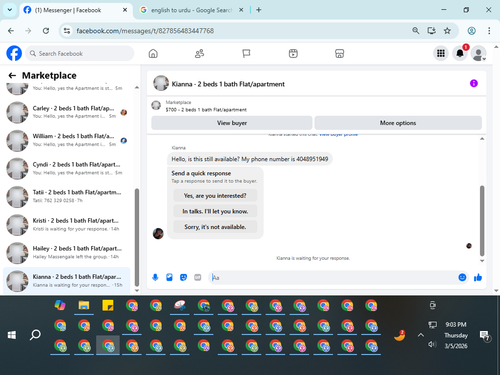Open Windows taskbar search
This screenshot has height=375, width=500.
(x=35, y=335)
